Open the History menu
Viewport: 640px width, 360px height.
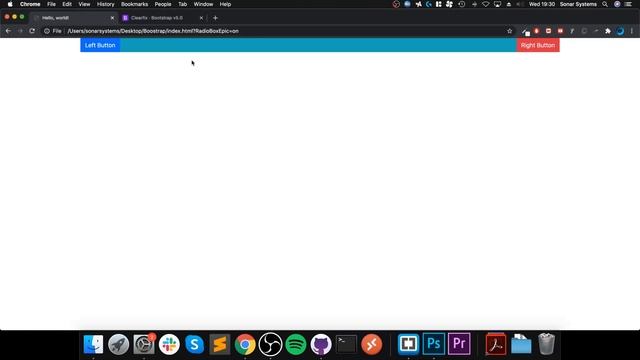tap(105, 4)
